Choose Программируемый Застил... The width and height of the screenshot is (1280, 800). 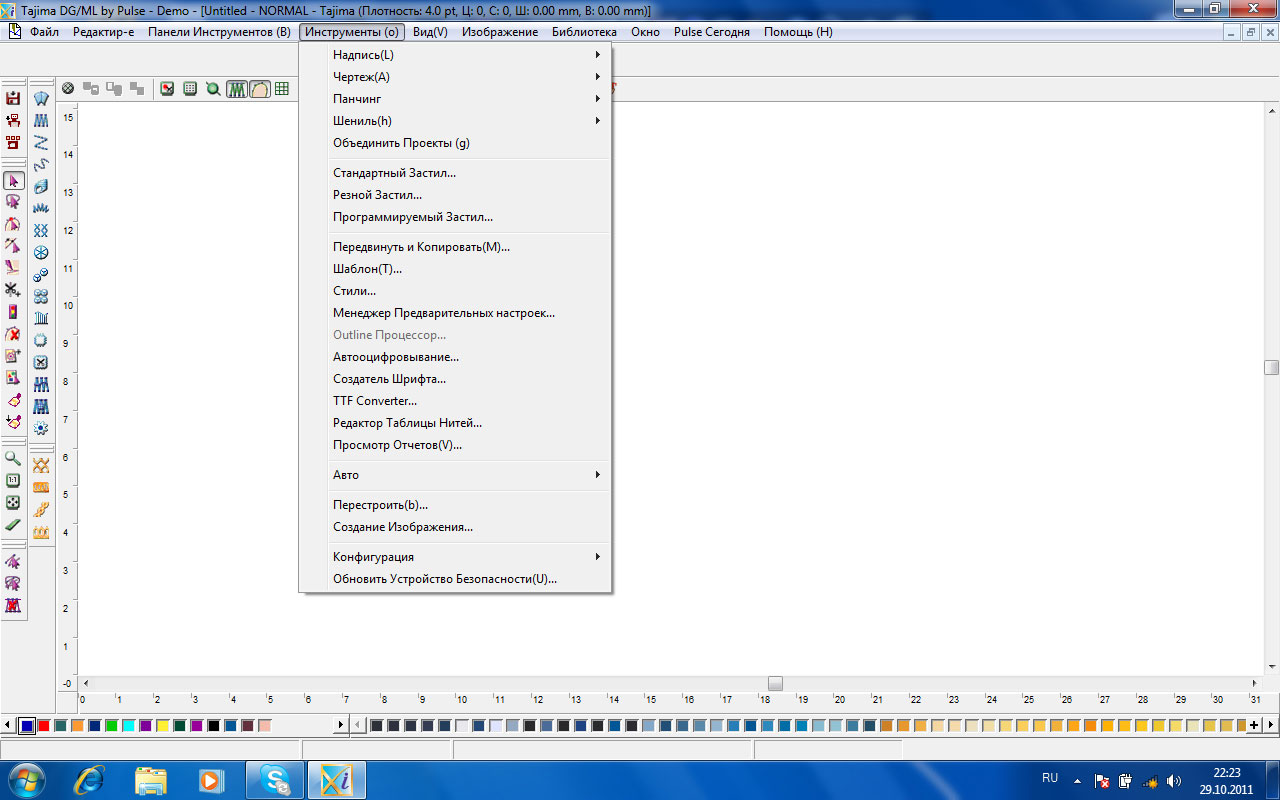pos(455,217)
